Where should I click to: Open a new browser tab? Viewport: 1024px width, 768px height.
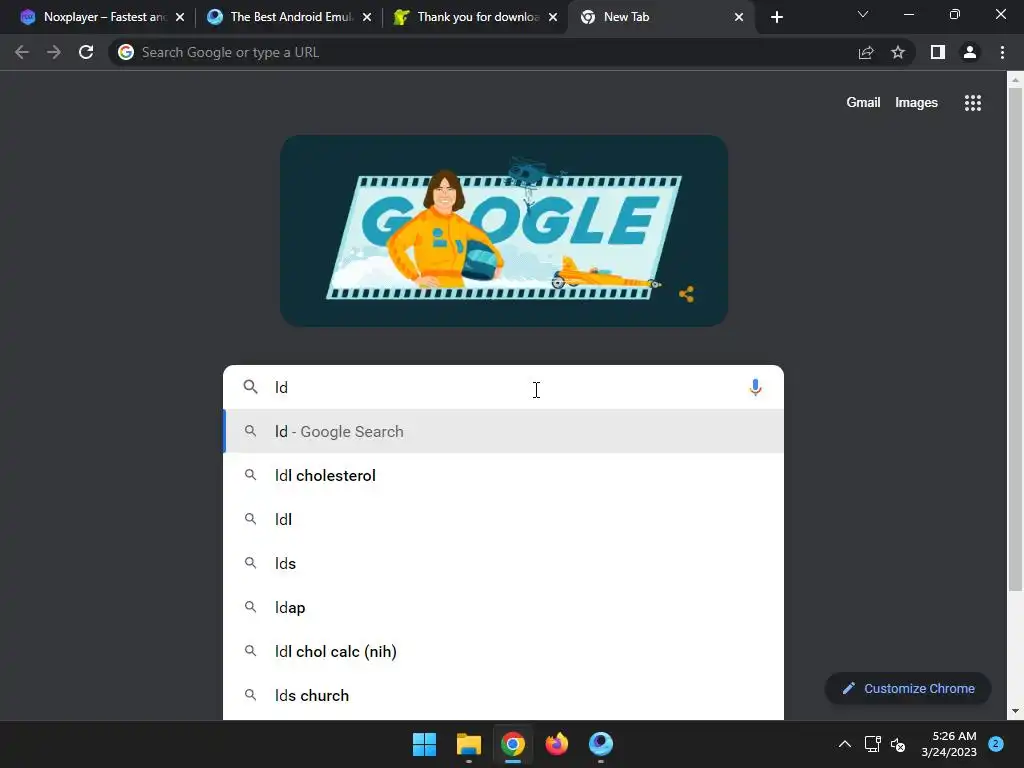pyautogui.click(x=776, y=17)
